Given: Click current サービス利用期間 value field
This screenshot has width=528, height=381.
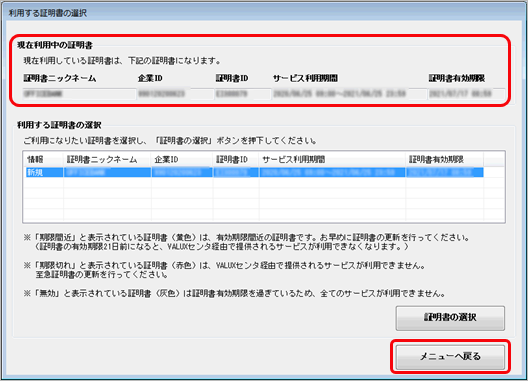Looking at the screenshot, I should coord(349,94).
